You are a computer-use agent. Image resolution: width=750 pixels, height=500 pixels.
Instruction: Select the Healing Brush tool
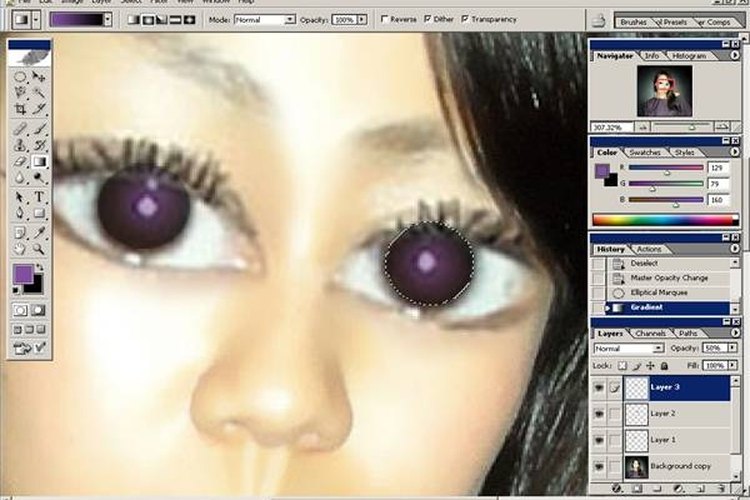(x=20, y=128)
